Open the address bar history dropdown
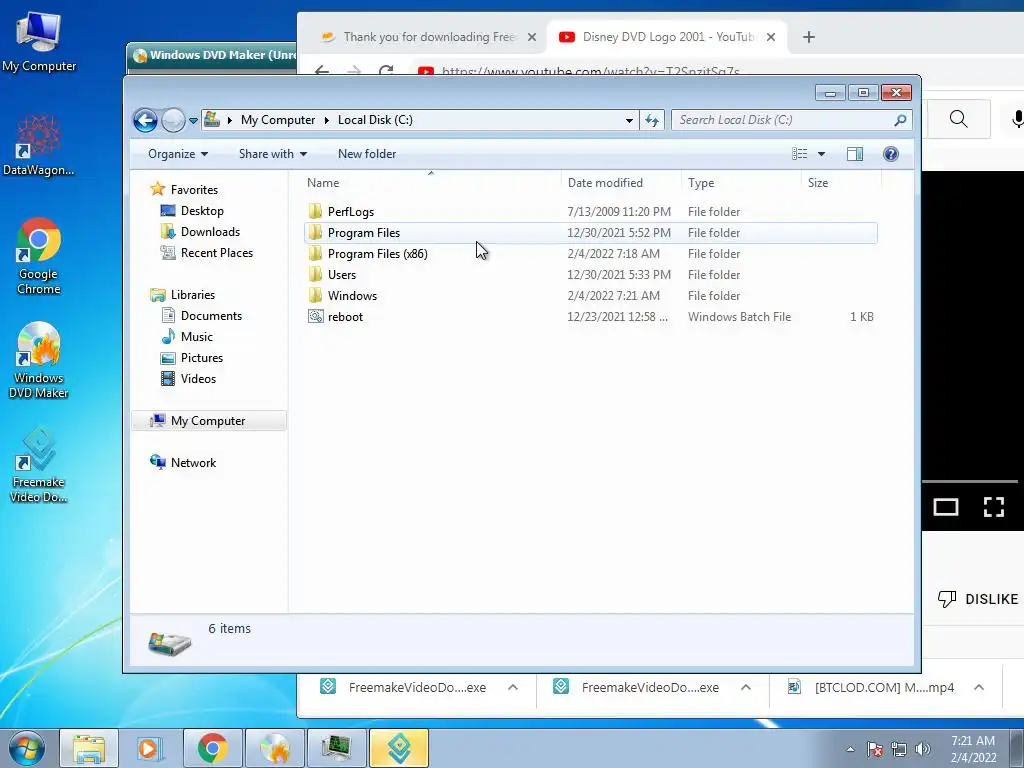 tap(629, 120)
